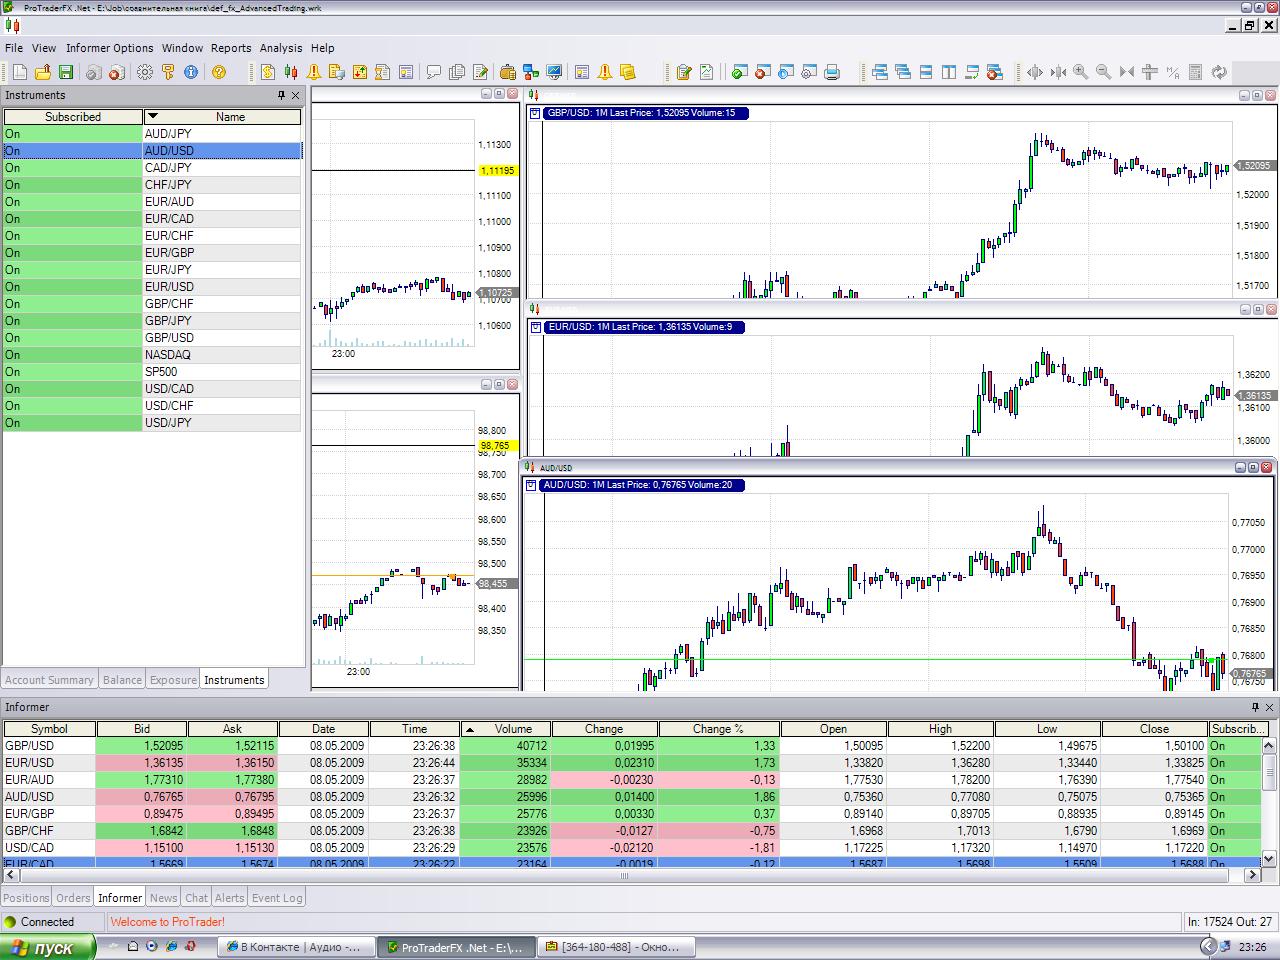The height and width of the screenshot is (960, 1280).
Task: Click the briefcase toolbar icon
Action: coord(508,72)
